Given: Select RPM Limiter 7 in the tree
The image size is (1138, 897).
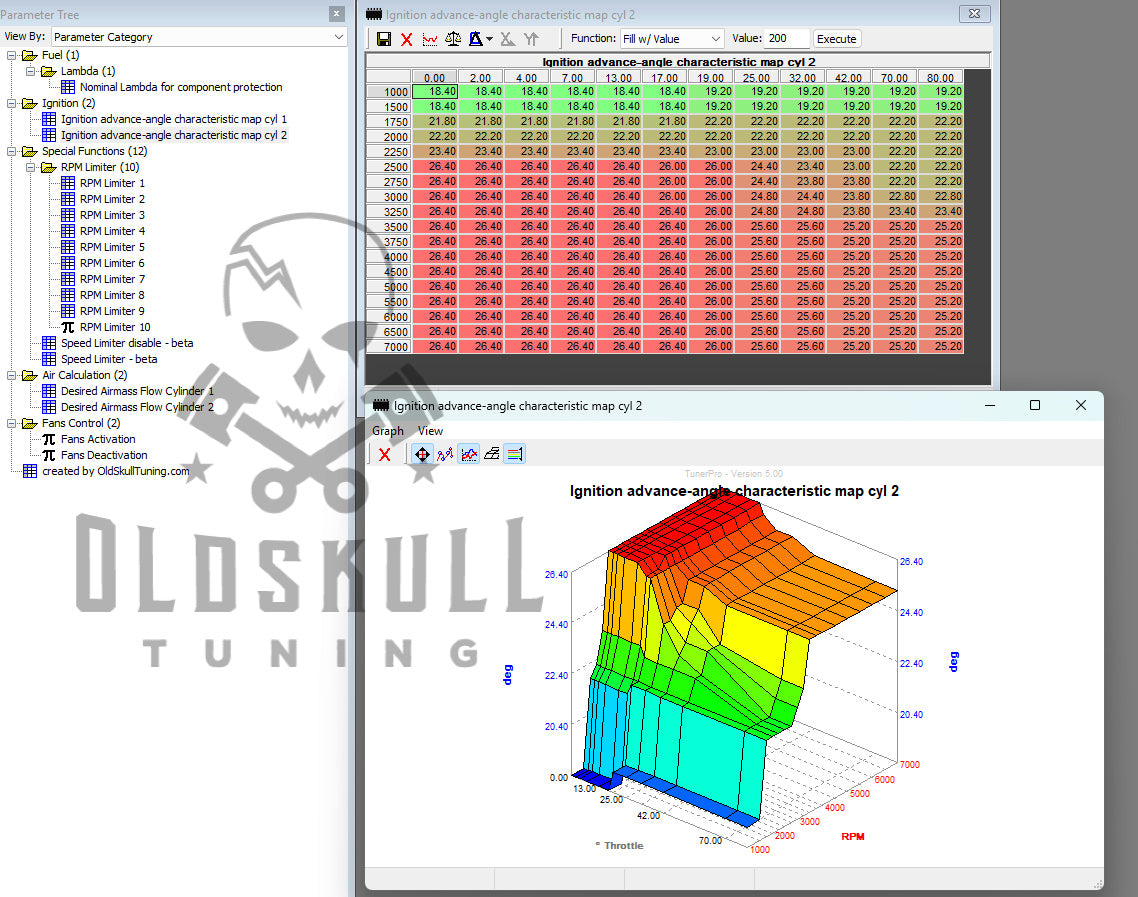Looking at the screenshot, I should pyautogui.click(x=112, y=279).
